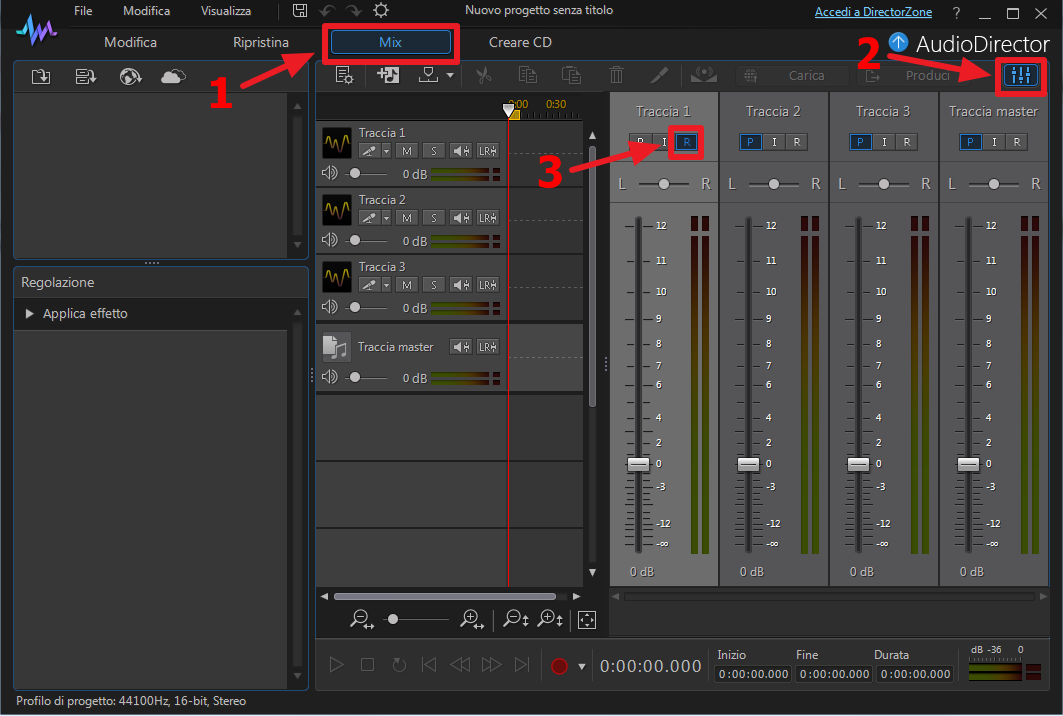Enable R mode on Traccia 3 mixer

click(906, 142)
